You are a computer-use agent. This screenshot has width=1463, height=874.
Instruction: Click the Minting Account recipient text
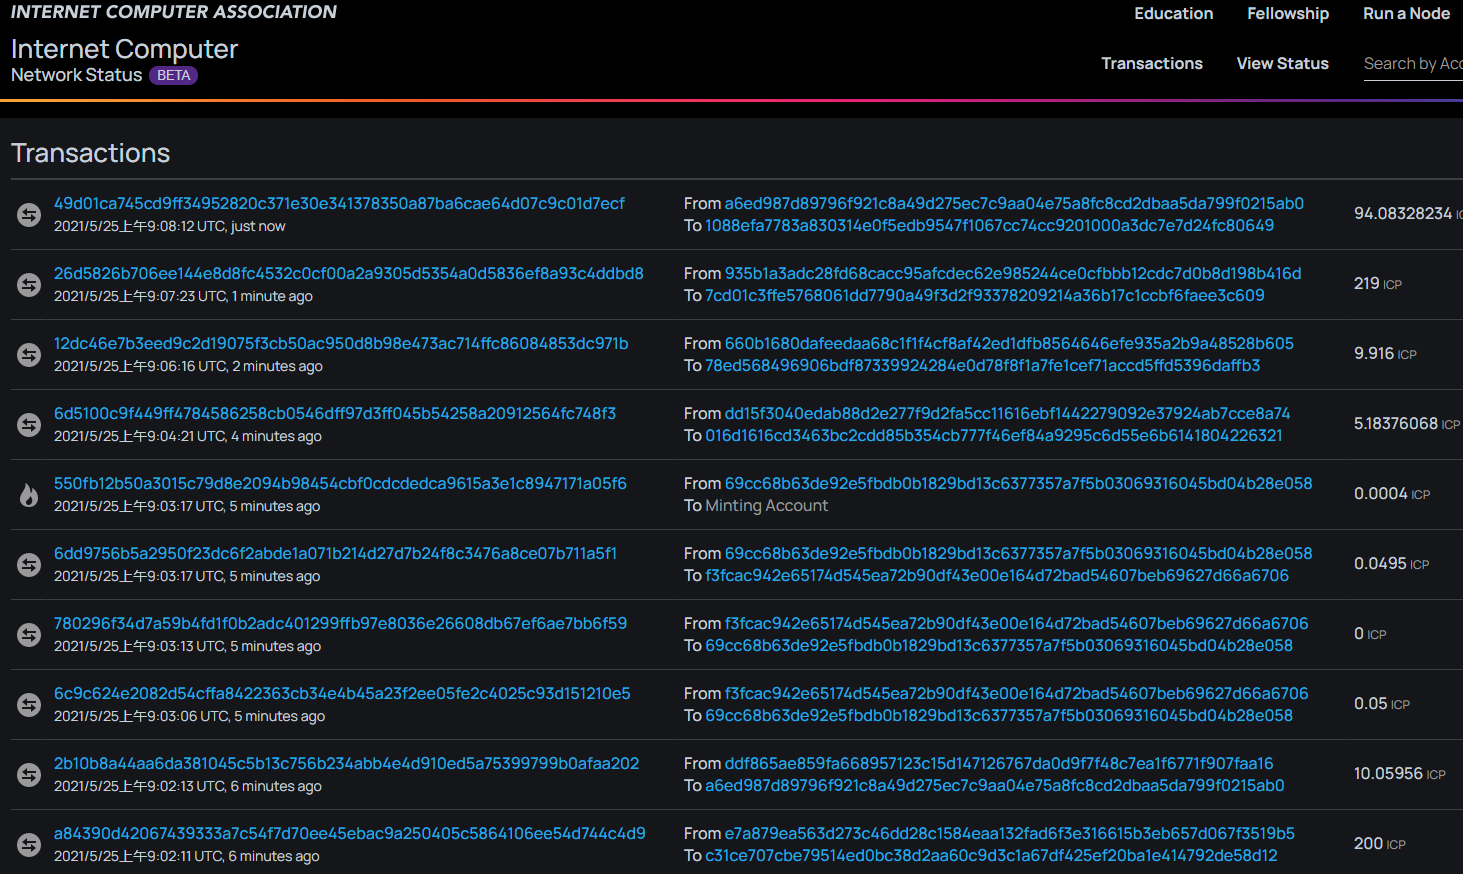766,506
